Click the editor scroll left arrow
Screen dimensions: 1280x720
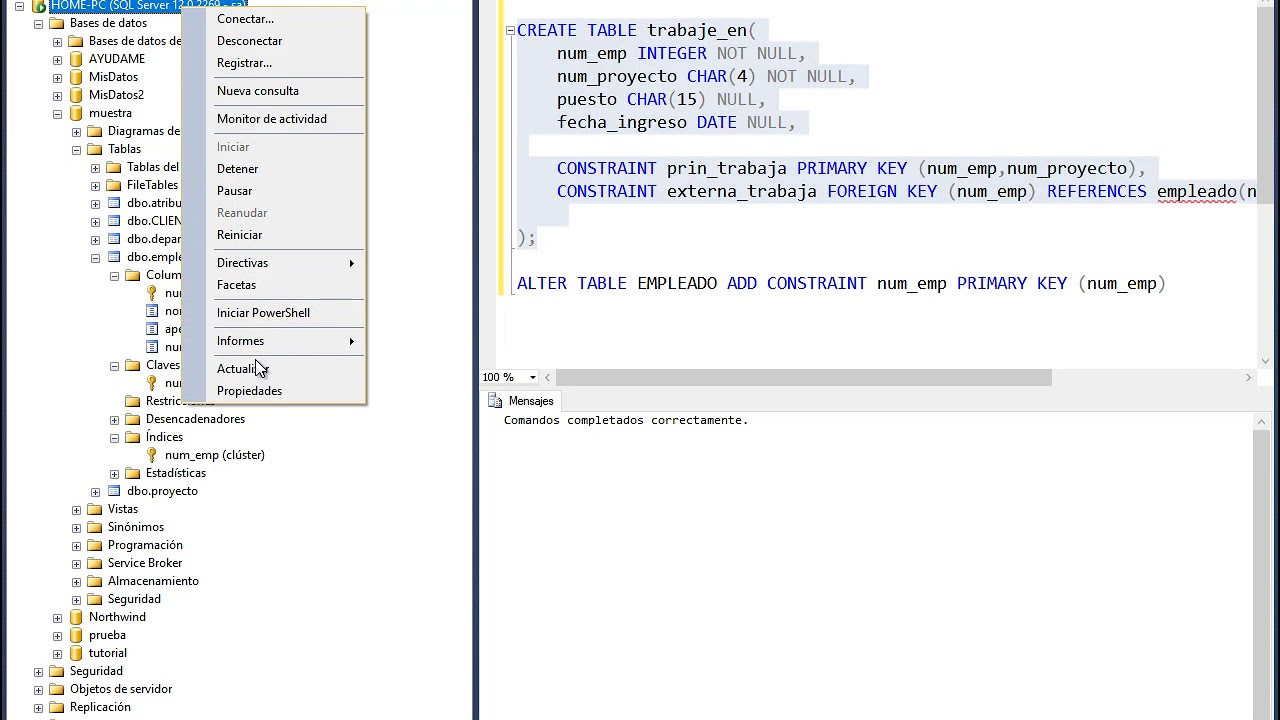(547, 377)
